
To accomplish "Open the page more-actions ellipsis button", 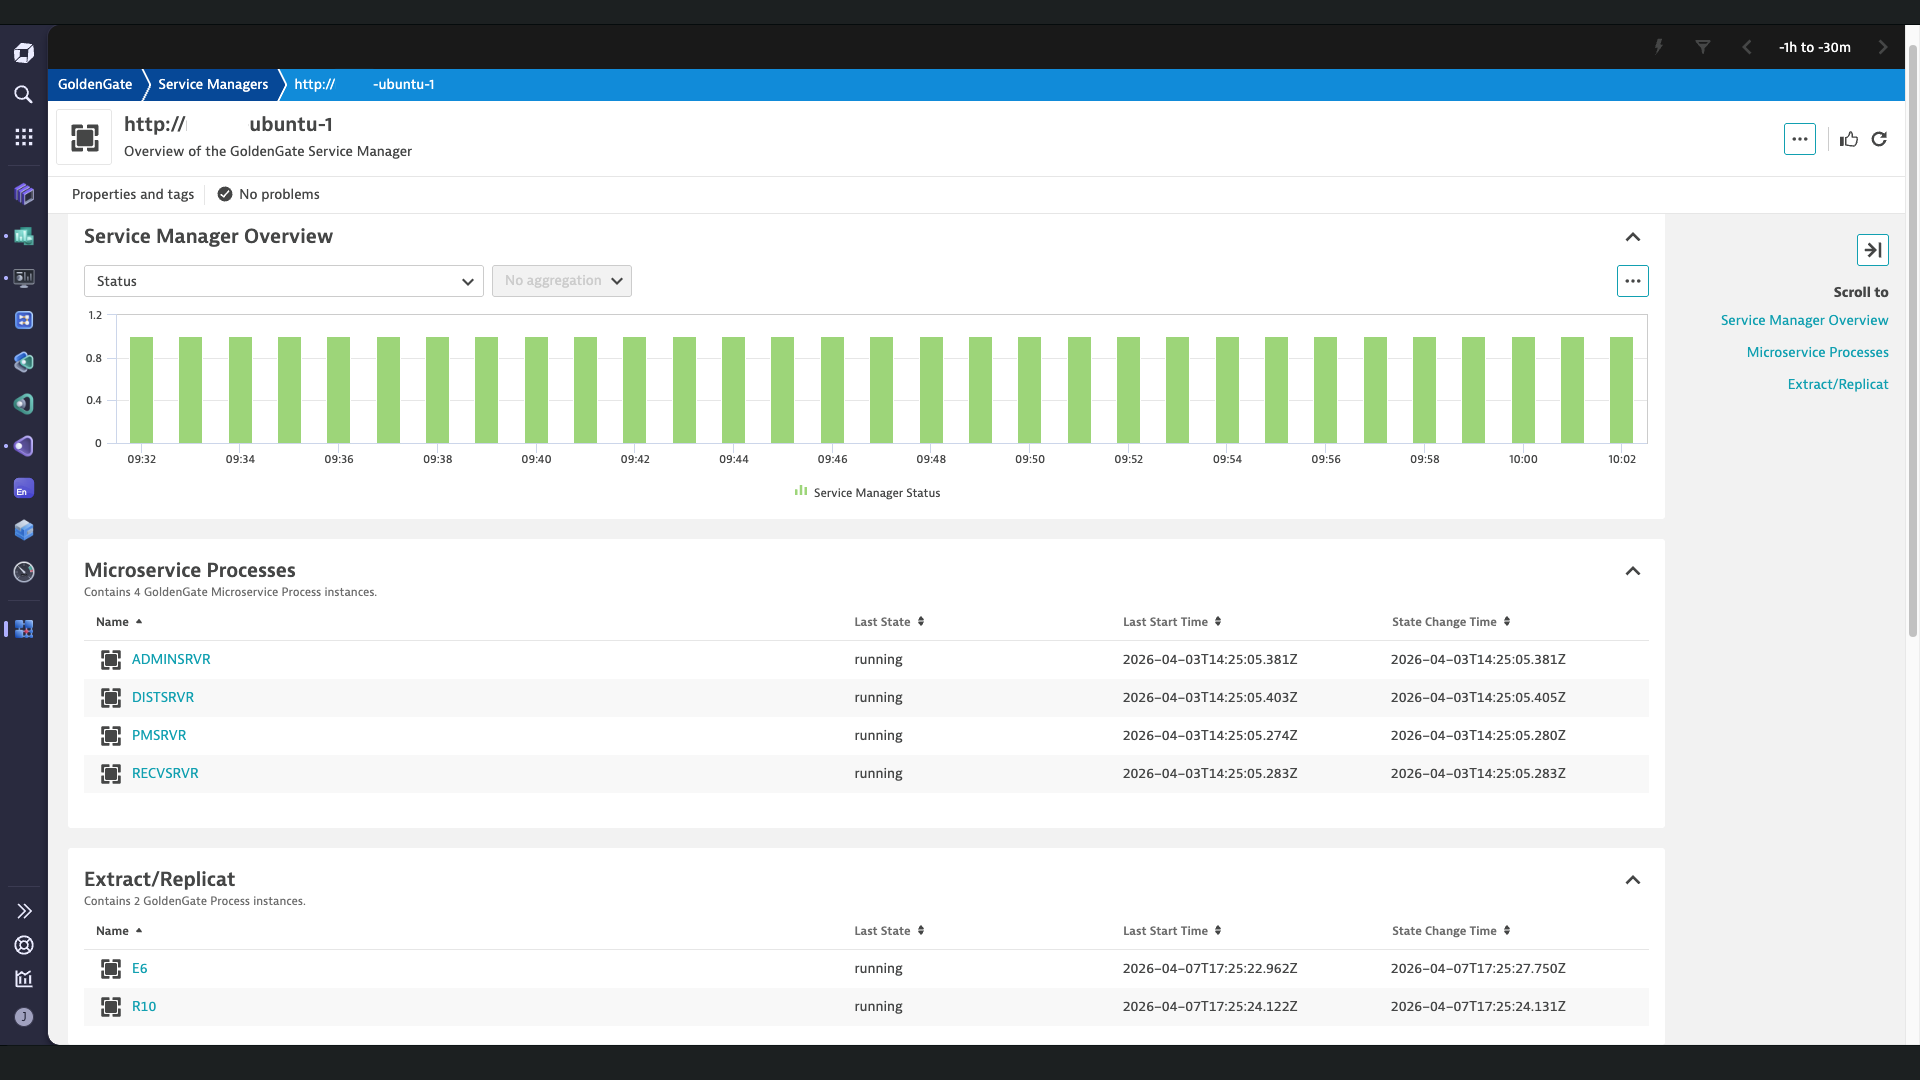I will 1799,139.
